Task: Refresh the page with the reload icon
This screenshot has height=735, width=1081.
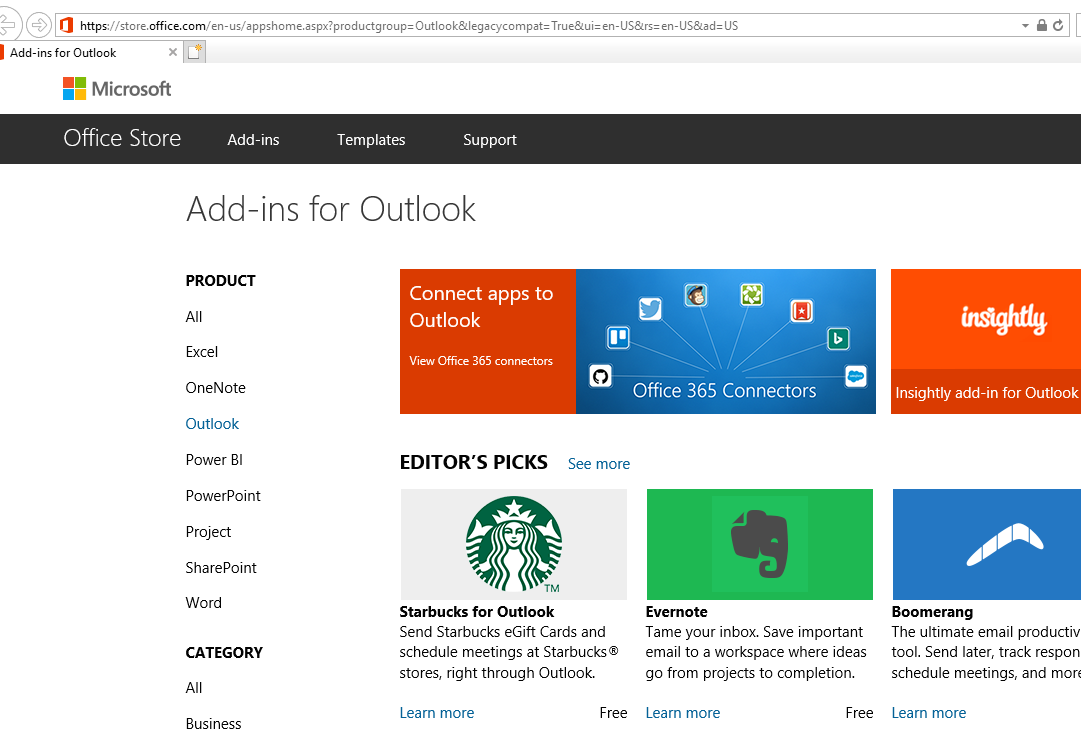Action: pos(1059,25)
